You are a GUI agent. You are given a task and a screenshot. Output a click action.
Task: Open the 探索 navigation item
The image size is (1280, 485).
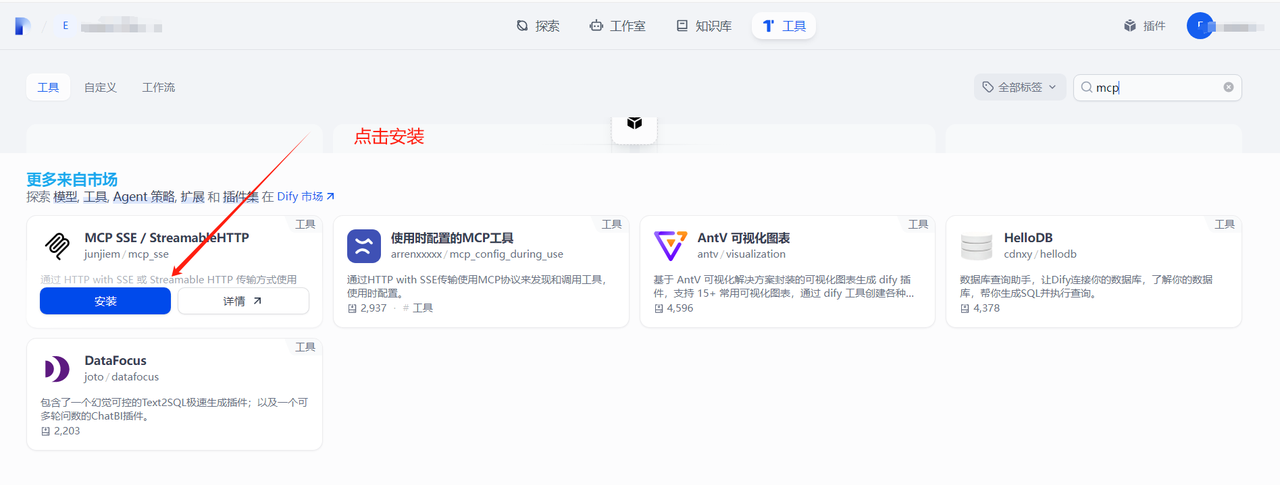click(538, 26)
